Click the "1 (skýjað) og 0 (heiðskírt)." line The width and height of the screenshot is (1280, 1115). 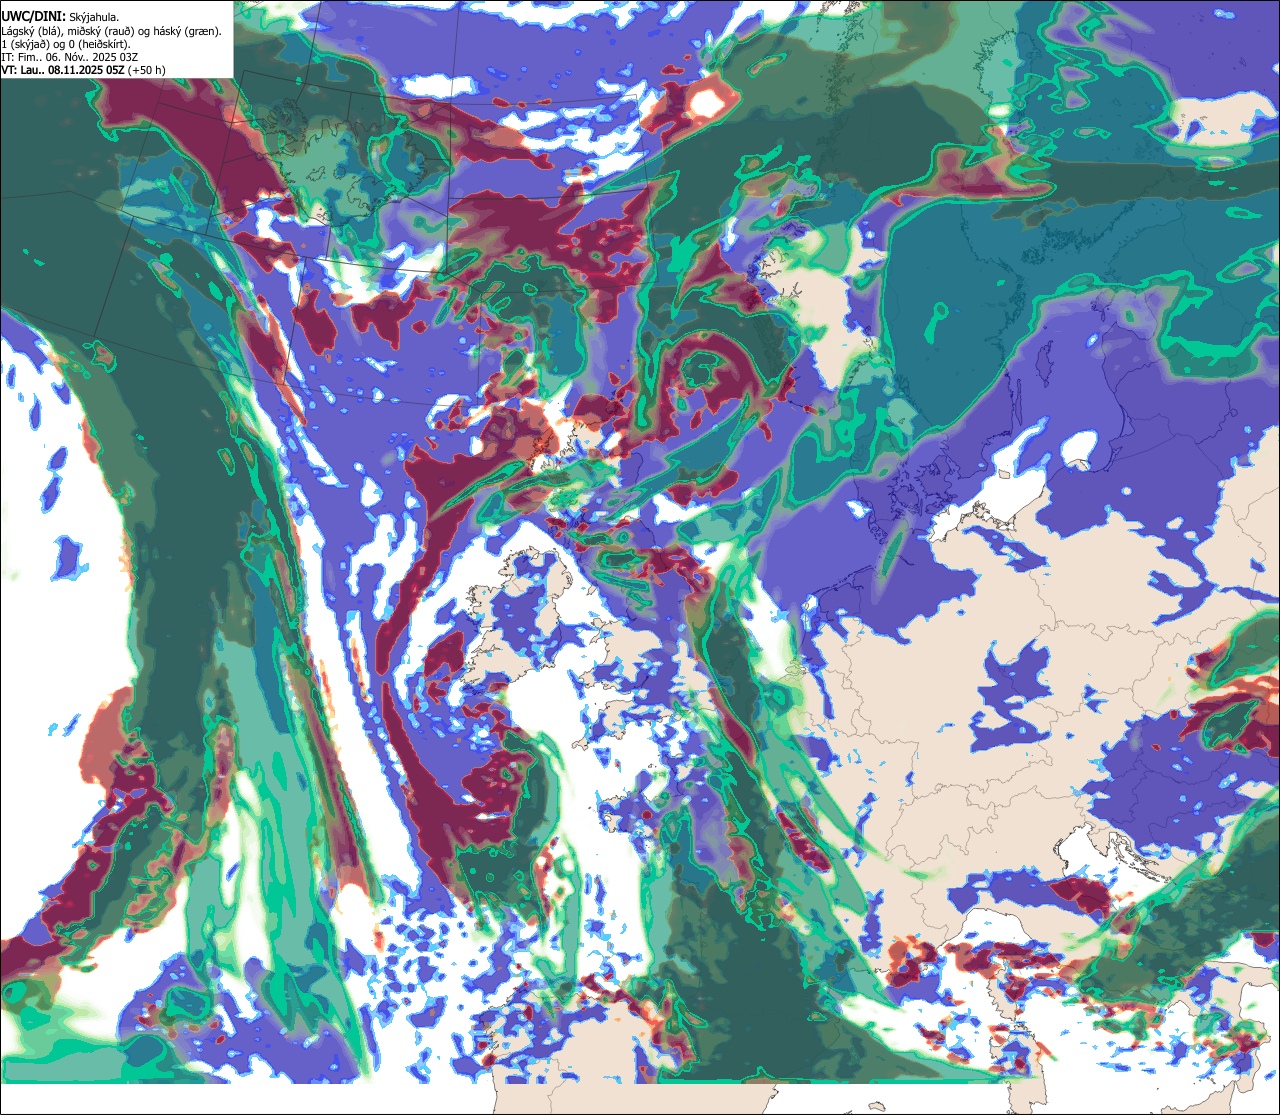click(66, 44)
